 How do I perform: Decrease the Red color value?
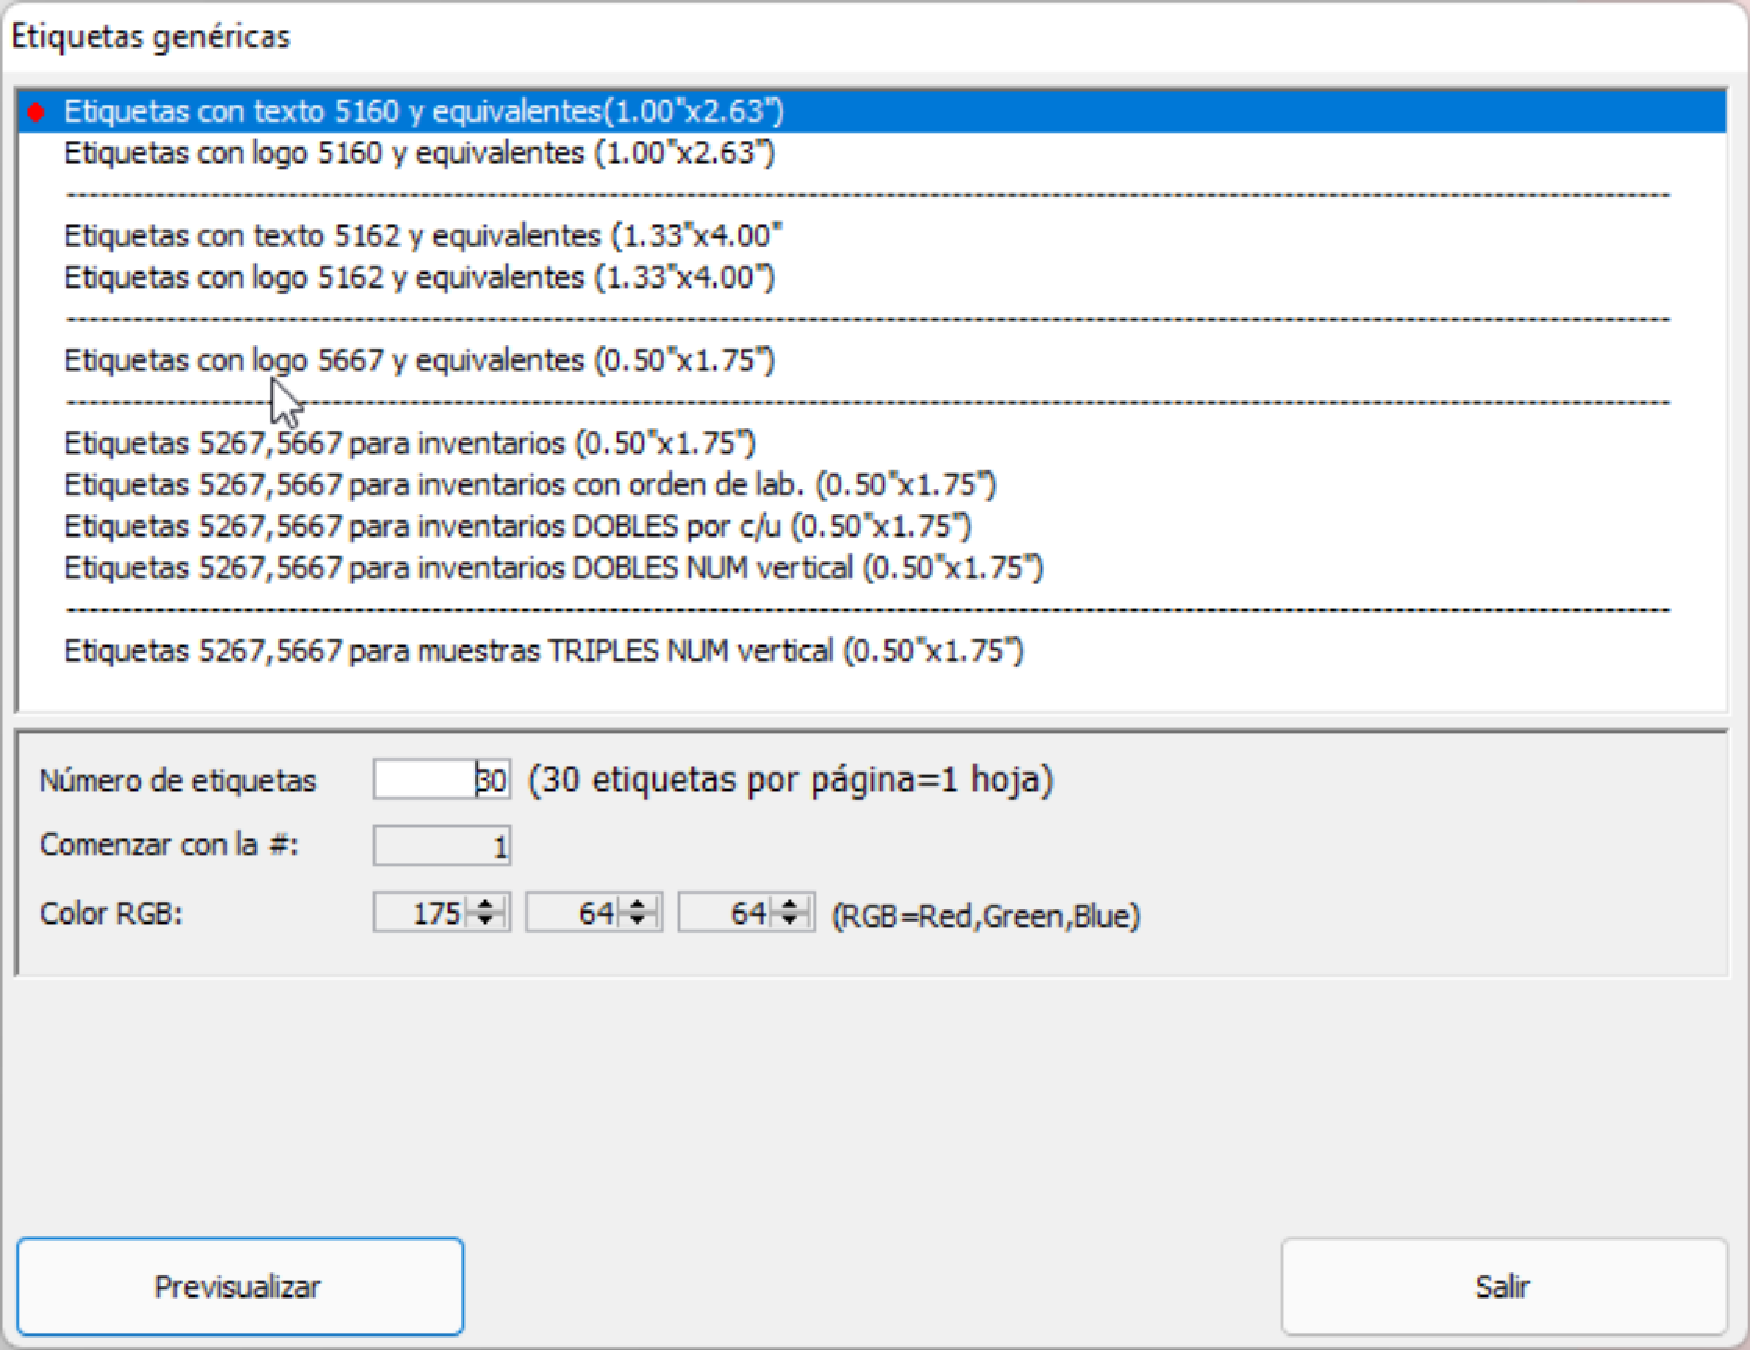point(486,920)
